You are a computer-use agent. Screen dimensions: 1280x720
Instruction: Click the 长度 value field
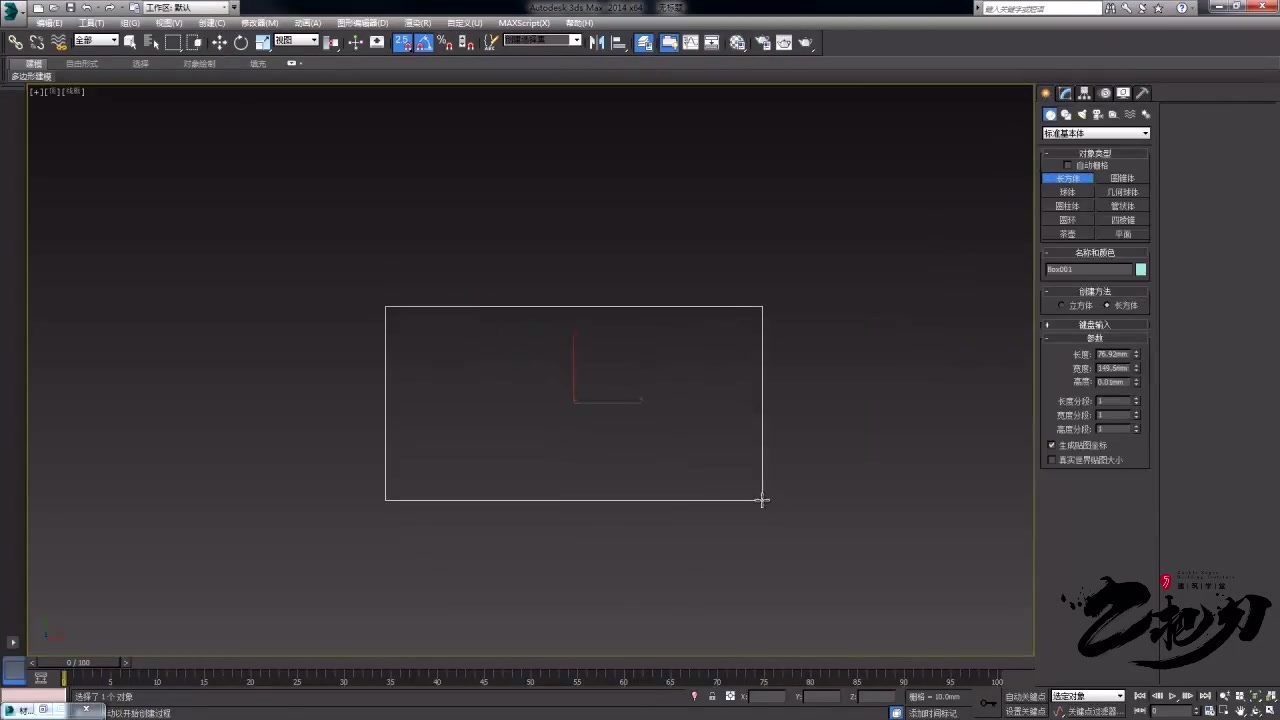[x=1113, y=354]
